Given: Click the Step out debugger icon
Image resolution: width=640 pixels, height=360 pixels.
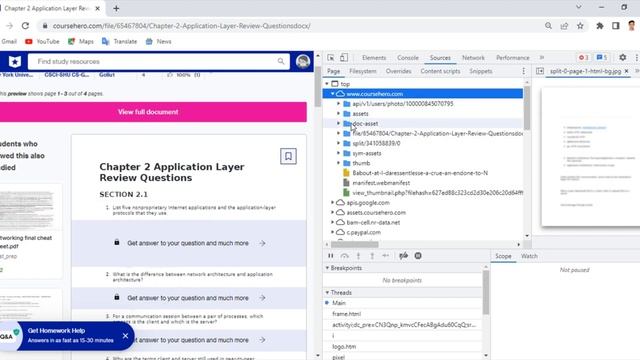Looking at the screenshot, I should click(x=372, y=256).
